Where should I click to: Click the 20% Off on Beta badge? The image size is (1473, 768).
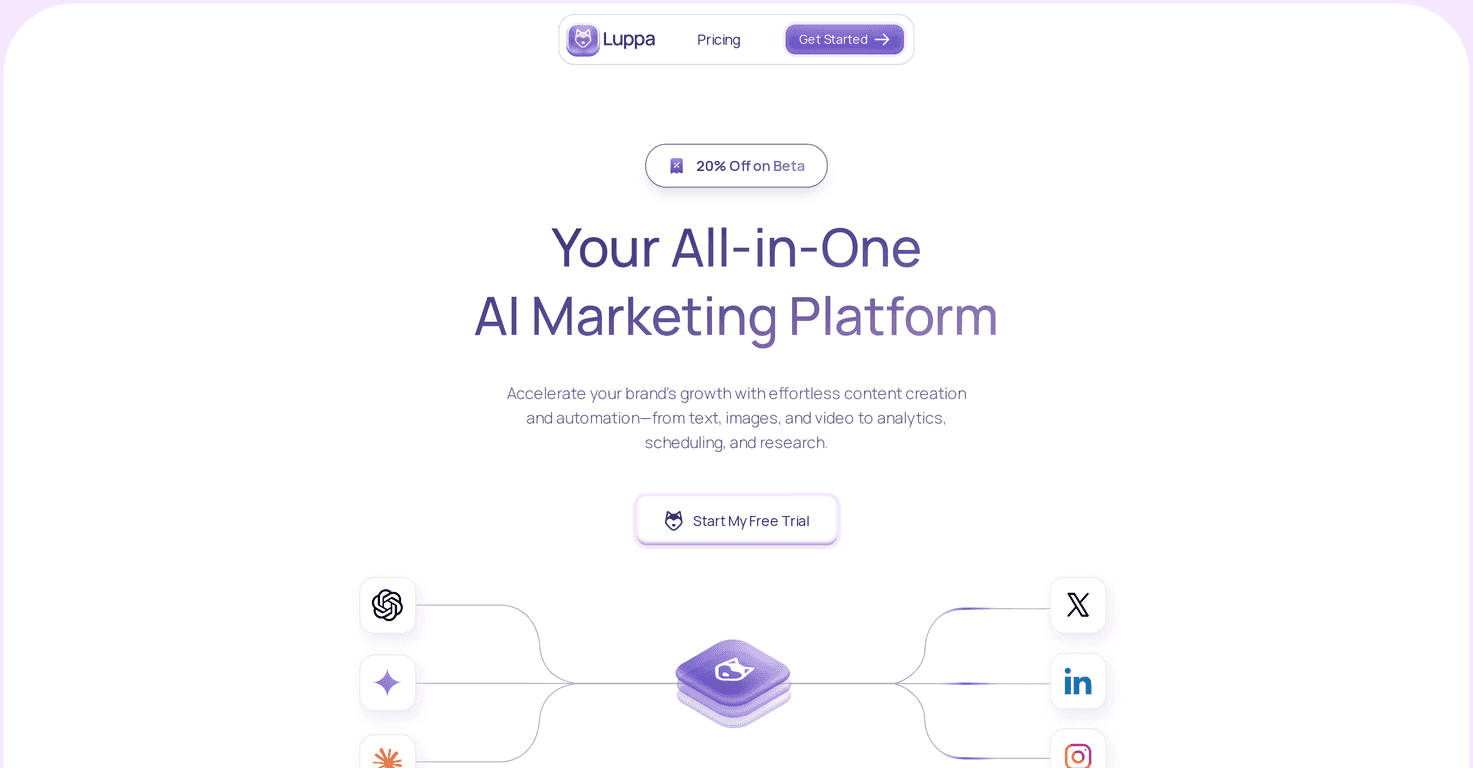point(736,165)
